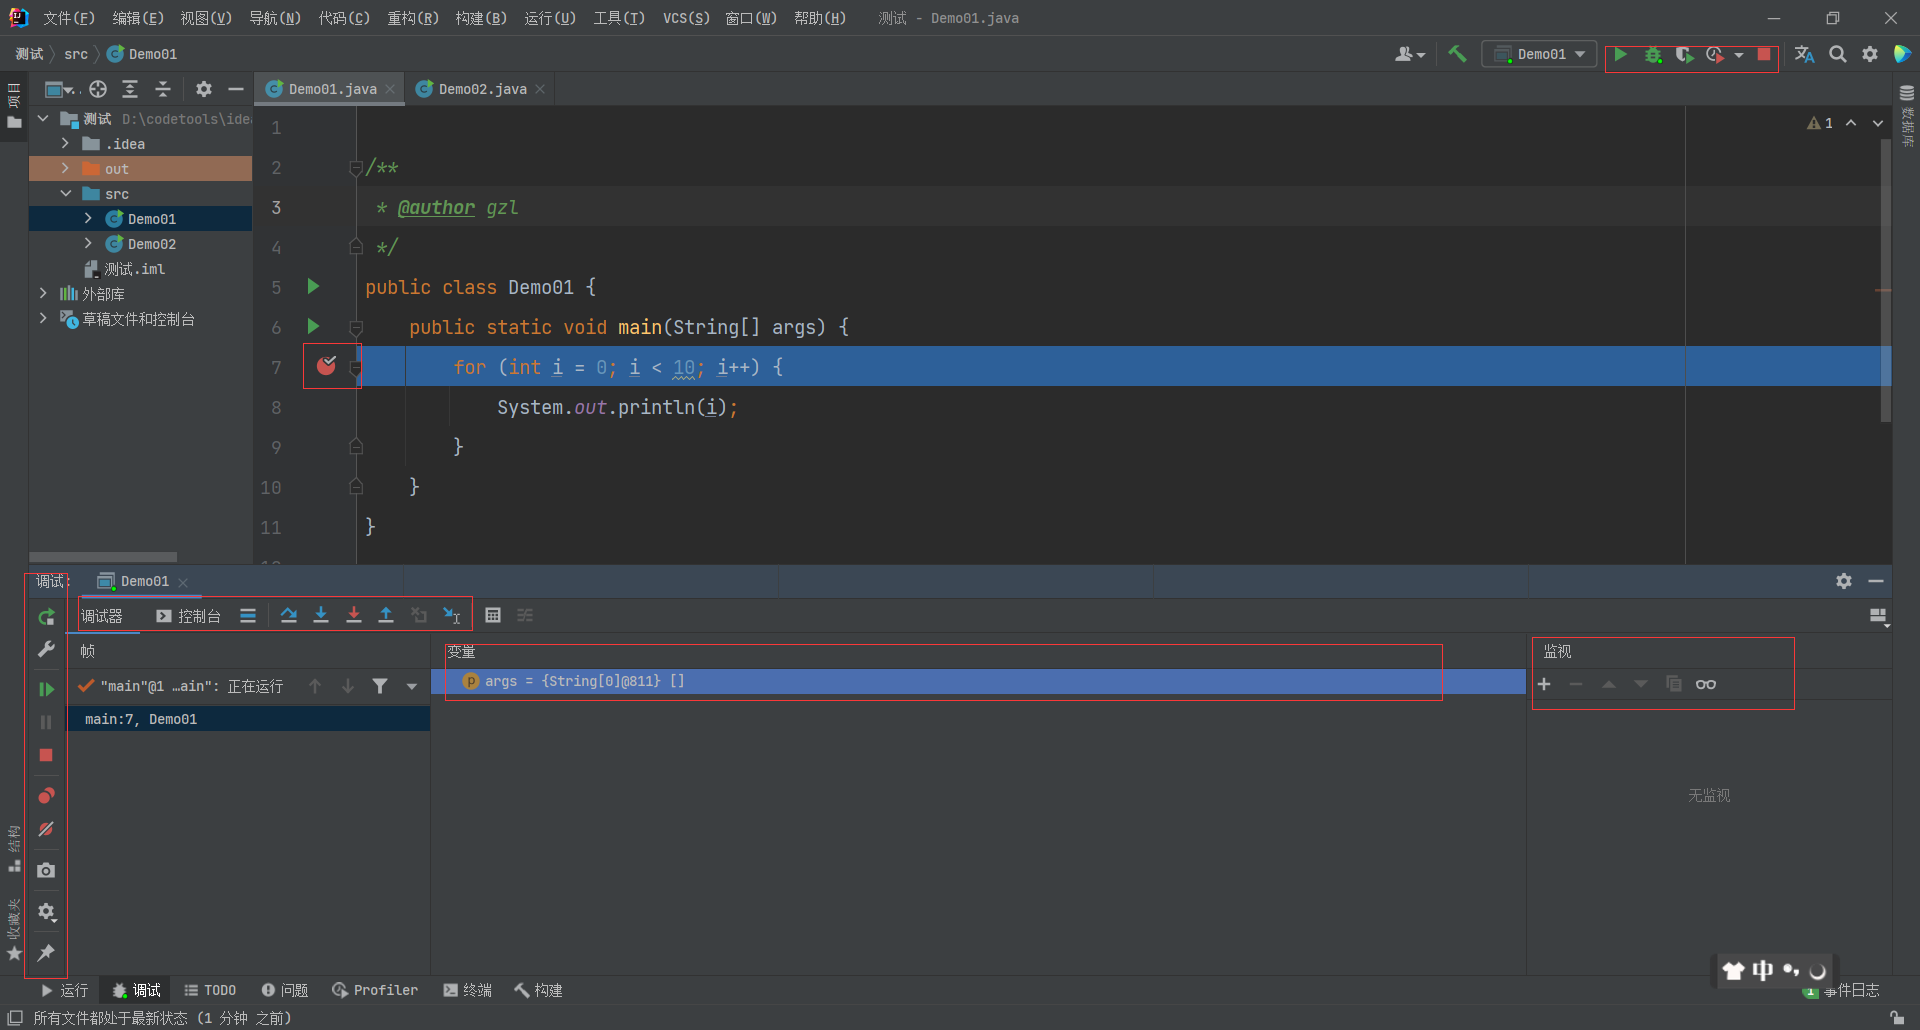Stop the running process in top toolbar
Image resolution: width=1920 pixels, height=1030 pixels.
pos(1764,55)
